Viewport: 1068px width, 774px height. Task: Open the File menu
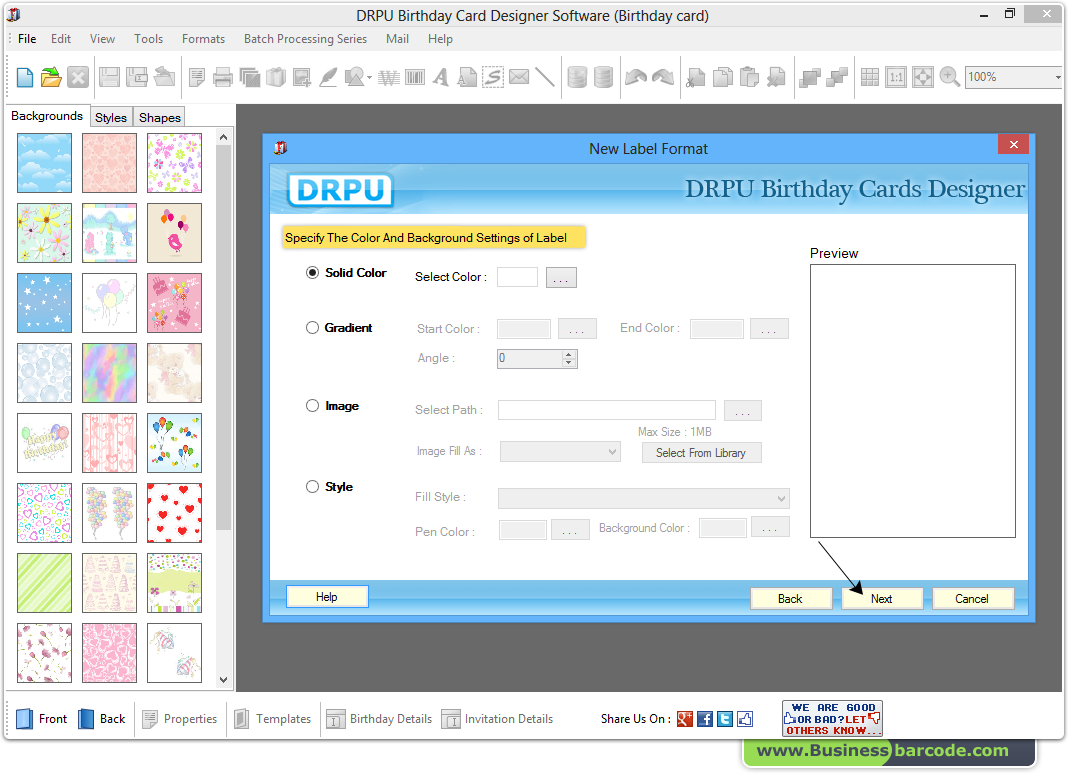27,39
